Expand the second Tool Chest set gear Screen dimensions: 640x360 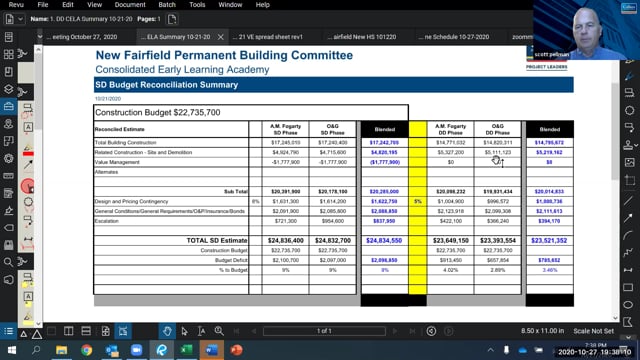23,93
